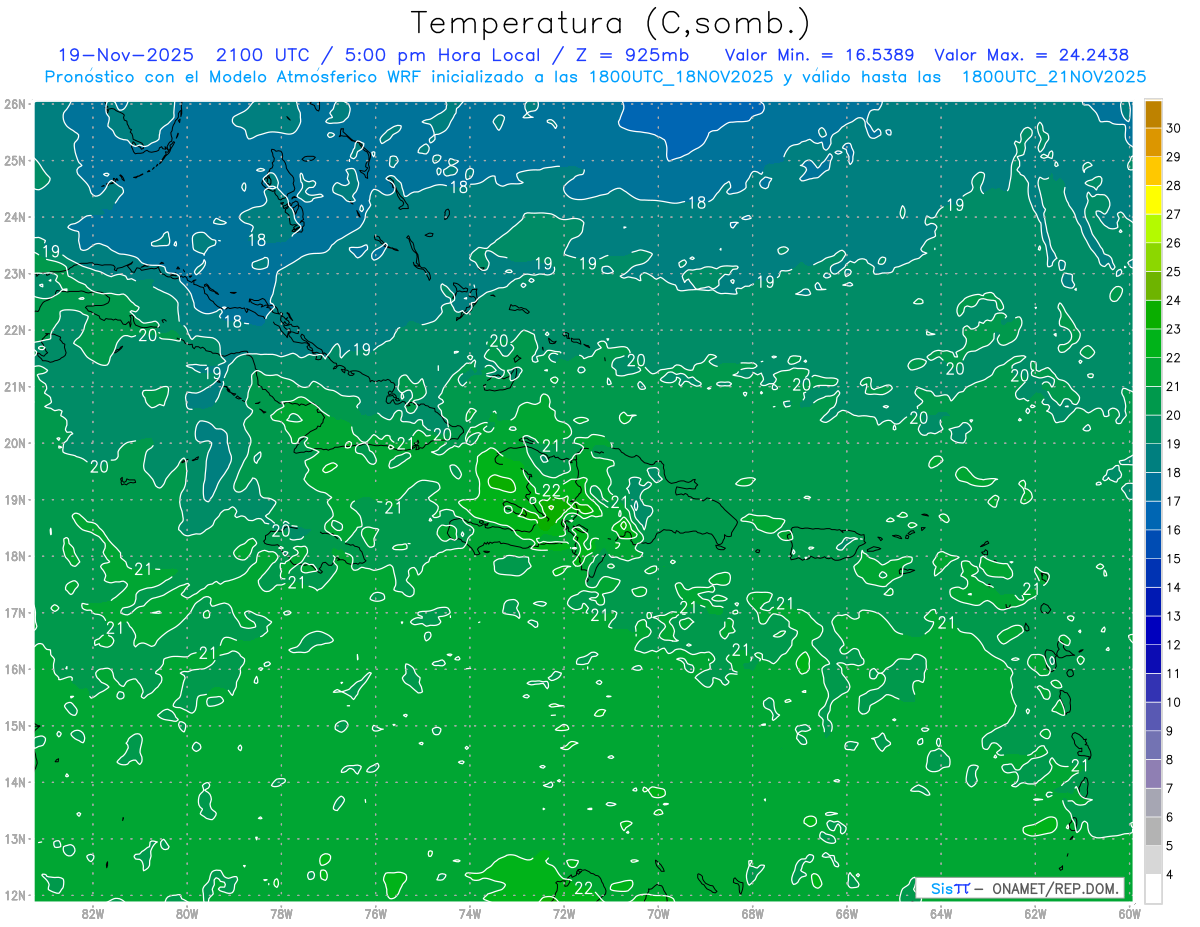Click the latitude axis label "24N"
This screenshot has height=927, width=1200.
tap(14, 217)
